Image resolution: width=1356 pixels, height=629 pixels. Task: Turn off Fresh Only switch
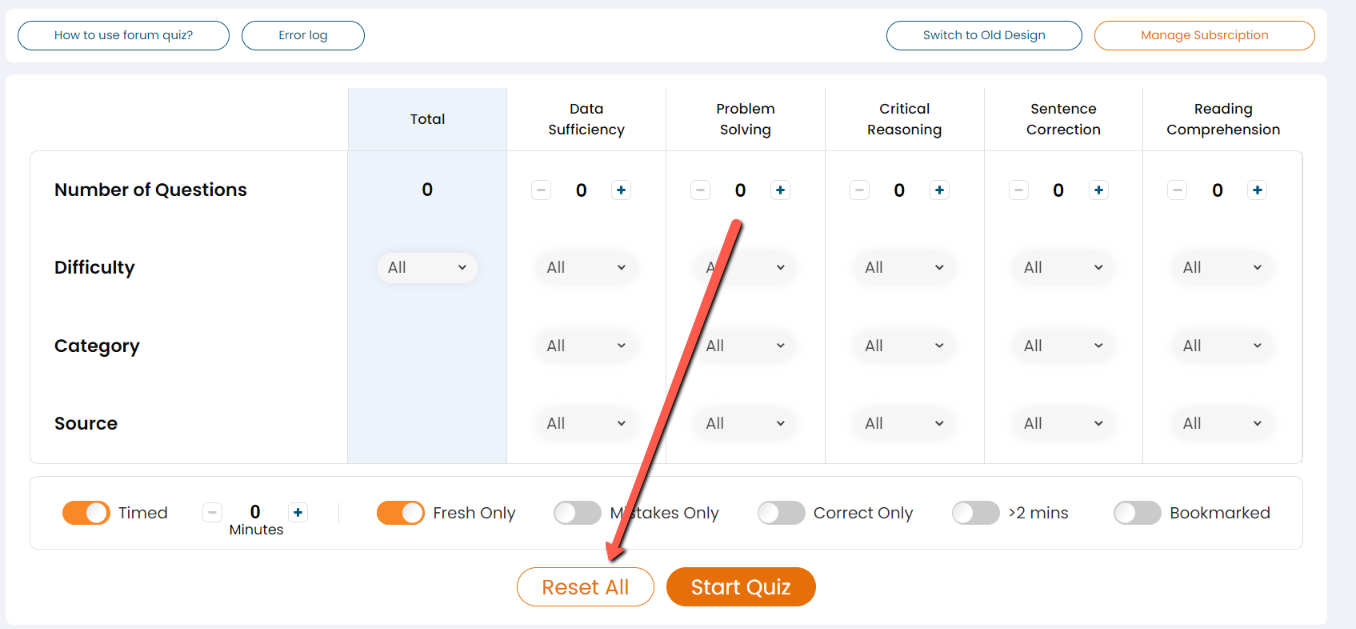(400, 513)
